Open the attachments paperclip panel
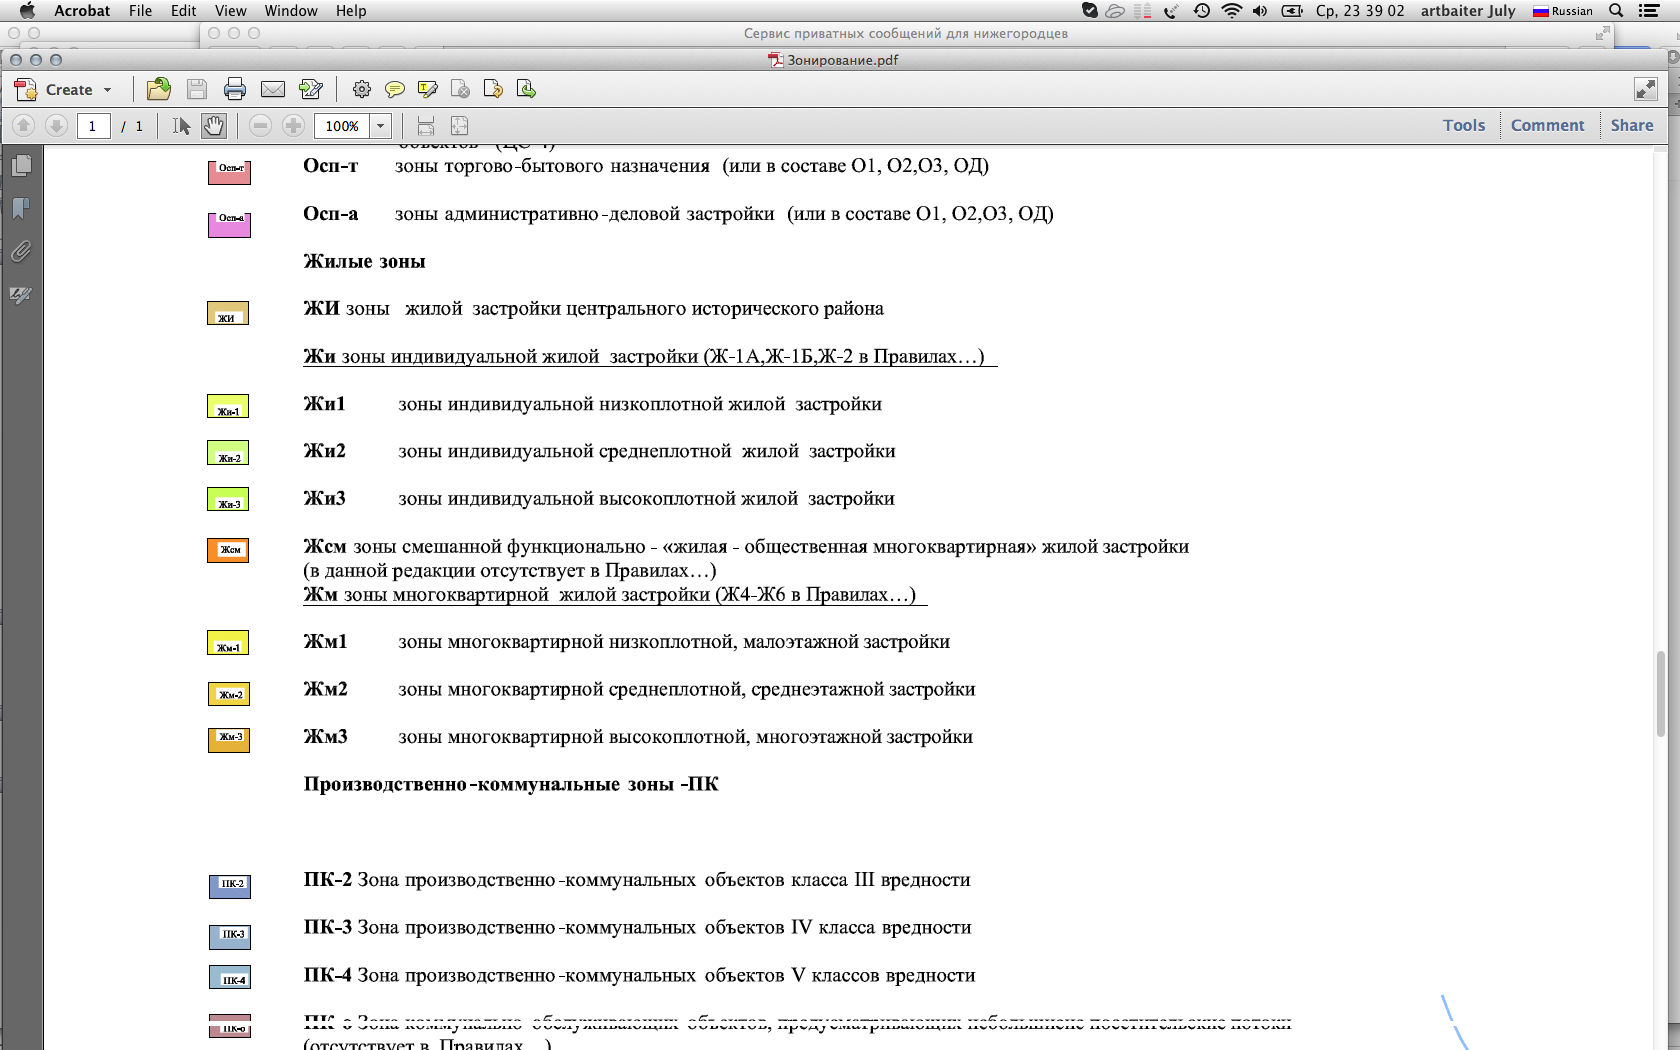The width and height of the screenshot is (1680, 1050). [x=21, y=251]
